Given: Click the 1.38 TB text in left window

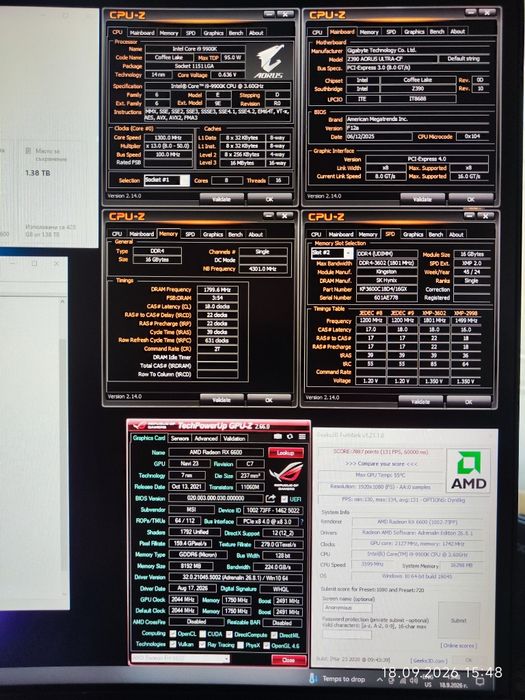Looking at the screenshot, I should [38, 173].
